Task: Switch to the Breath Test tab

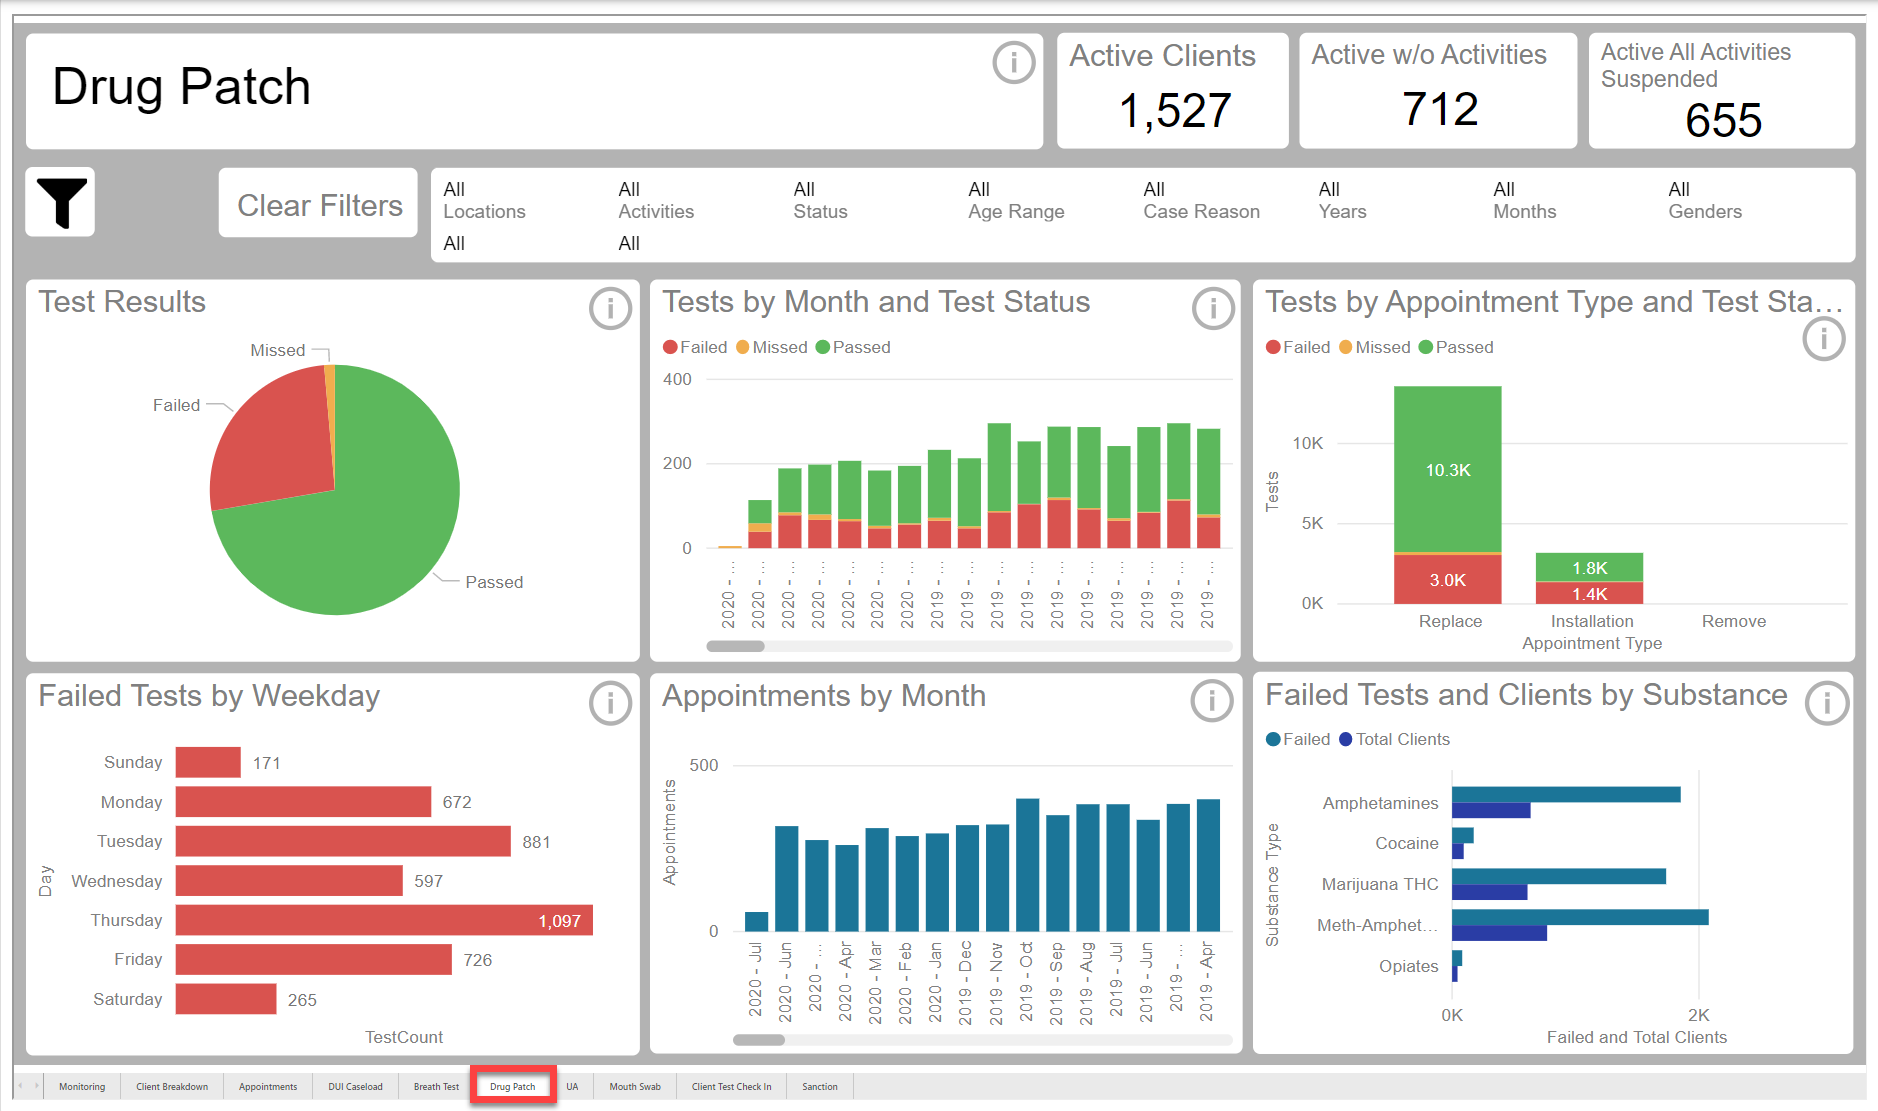Action: (436, 1086)
